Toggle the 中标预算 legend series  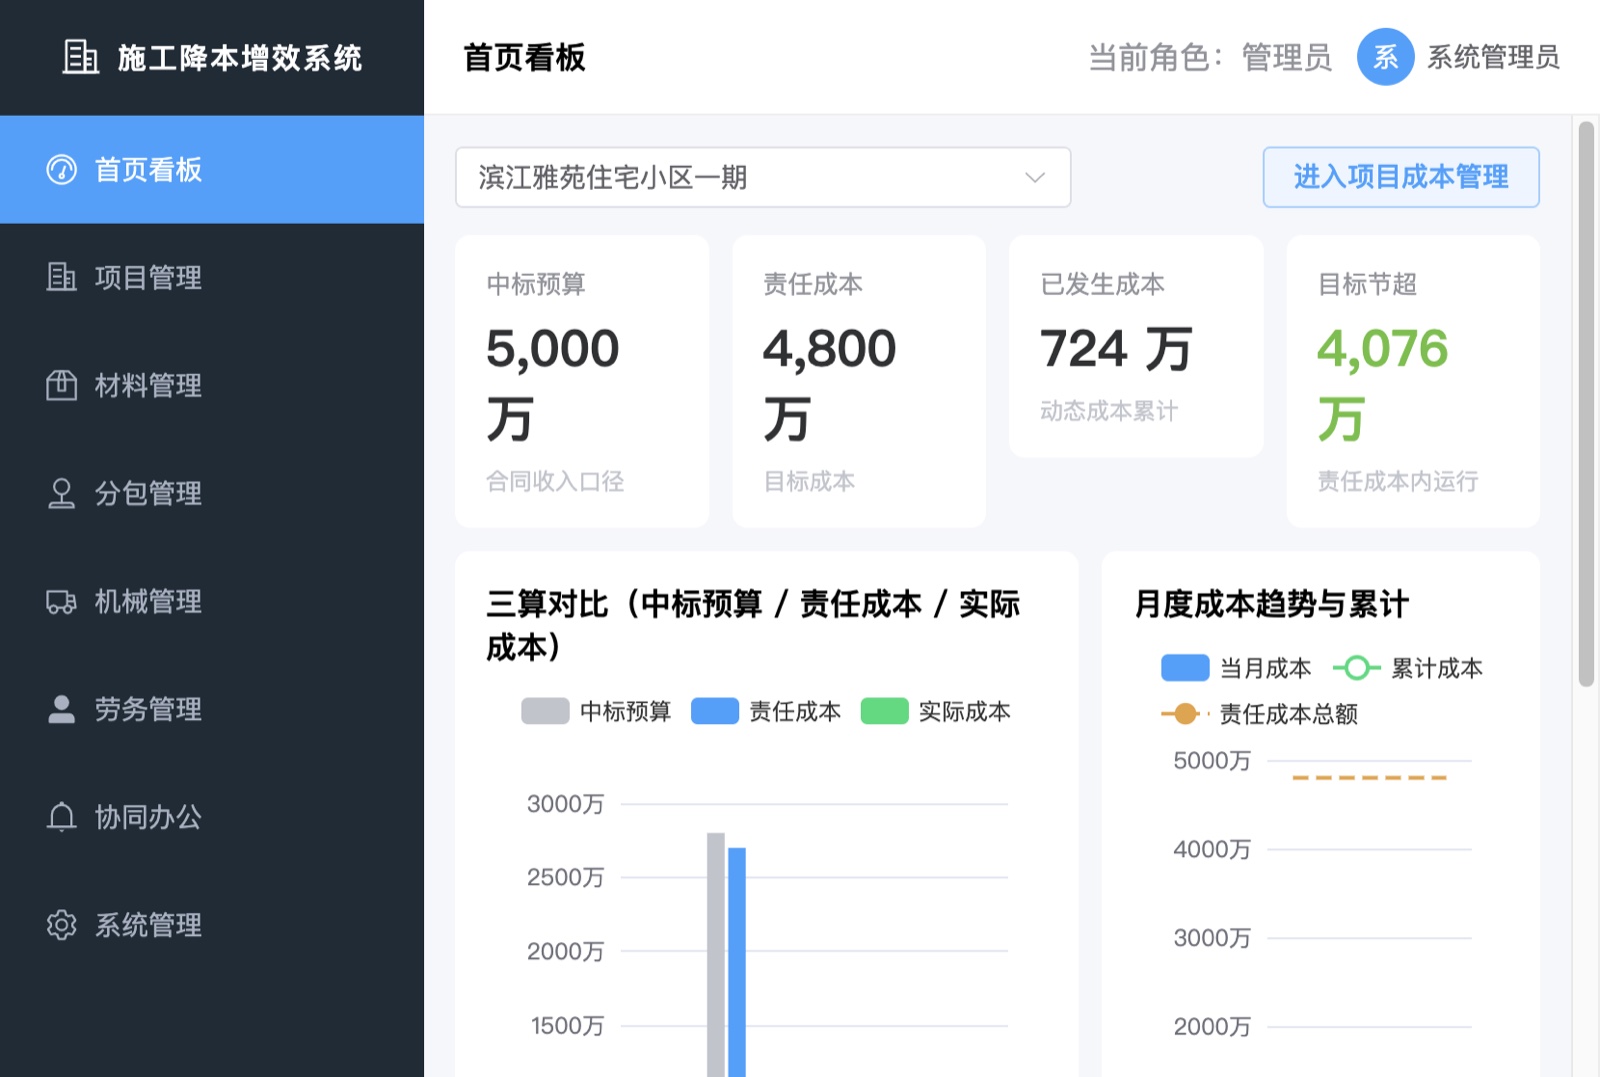(x=596, y=711)
